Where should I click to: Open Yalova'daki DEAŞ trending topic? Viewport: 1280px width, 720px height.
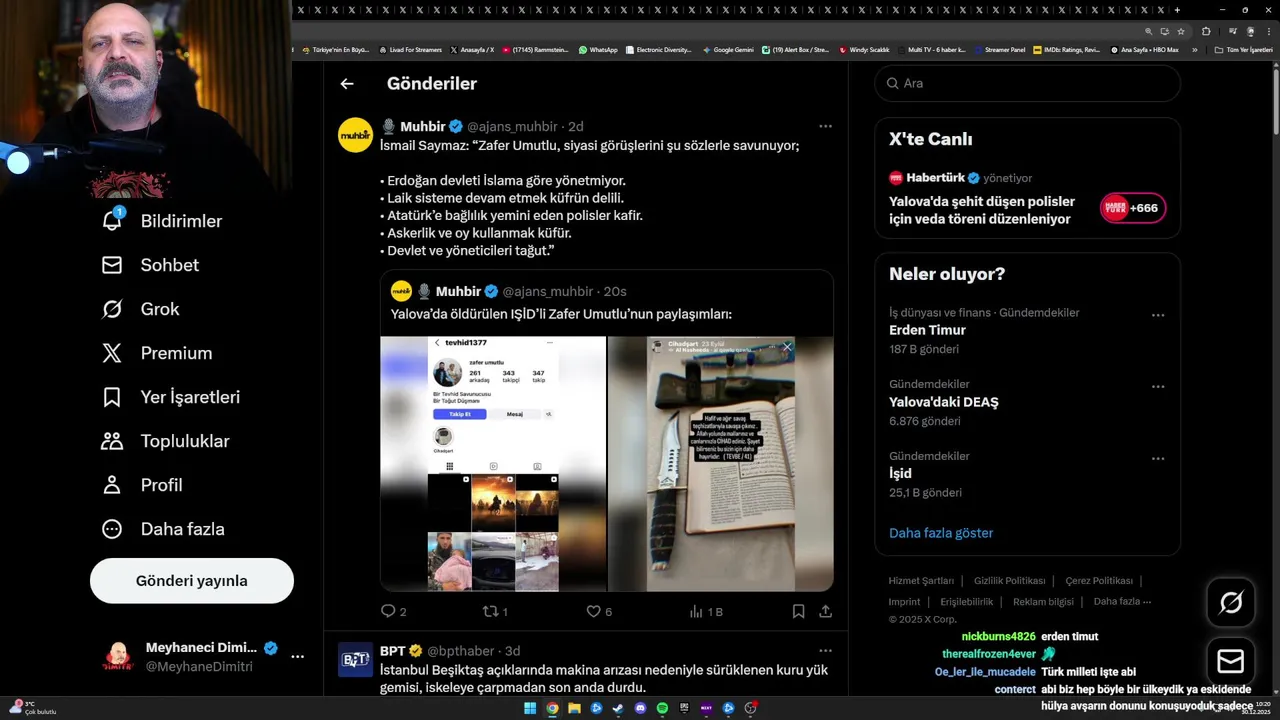943,402
